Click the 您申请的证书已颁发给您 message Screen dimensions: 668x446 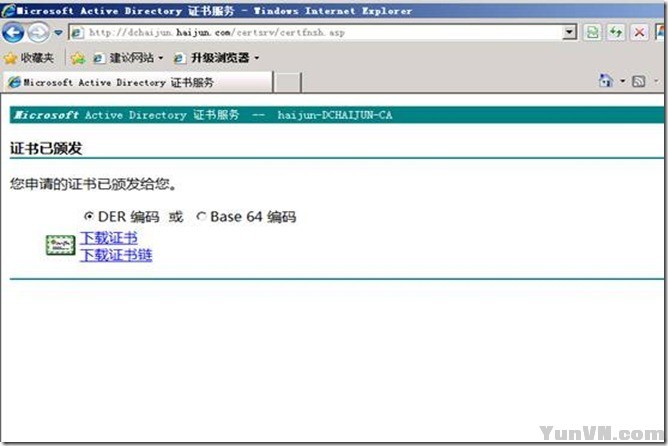[x=93, y=184]
